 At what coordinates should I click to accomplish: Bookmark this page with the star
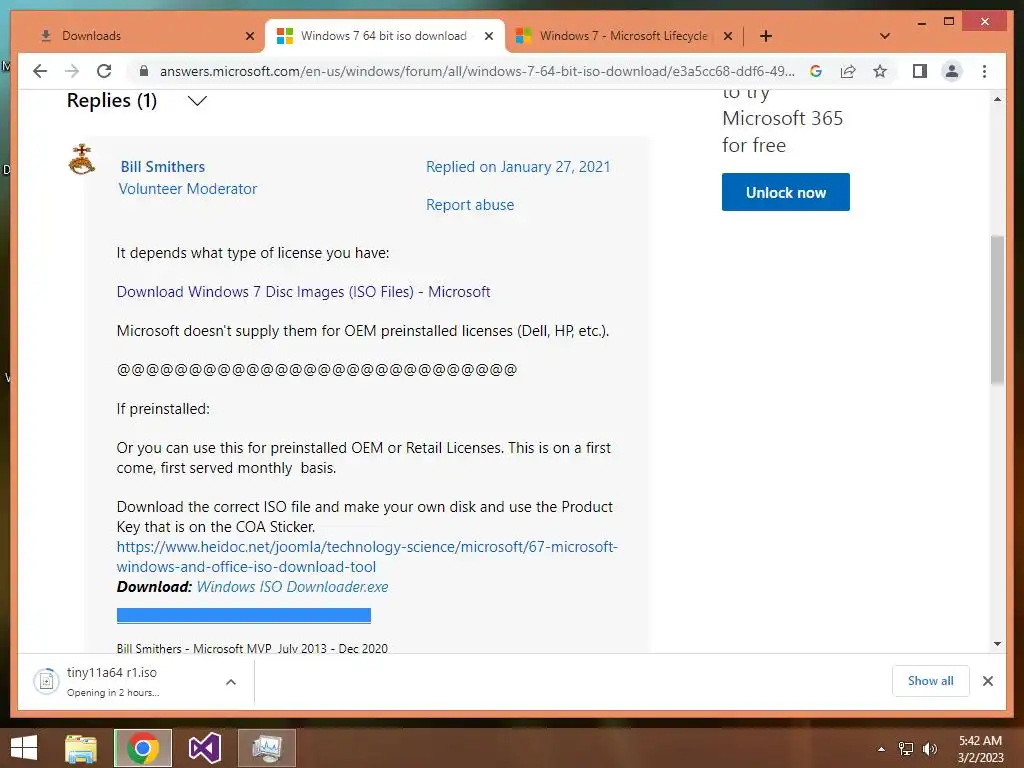[880, 71]
